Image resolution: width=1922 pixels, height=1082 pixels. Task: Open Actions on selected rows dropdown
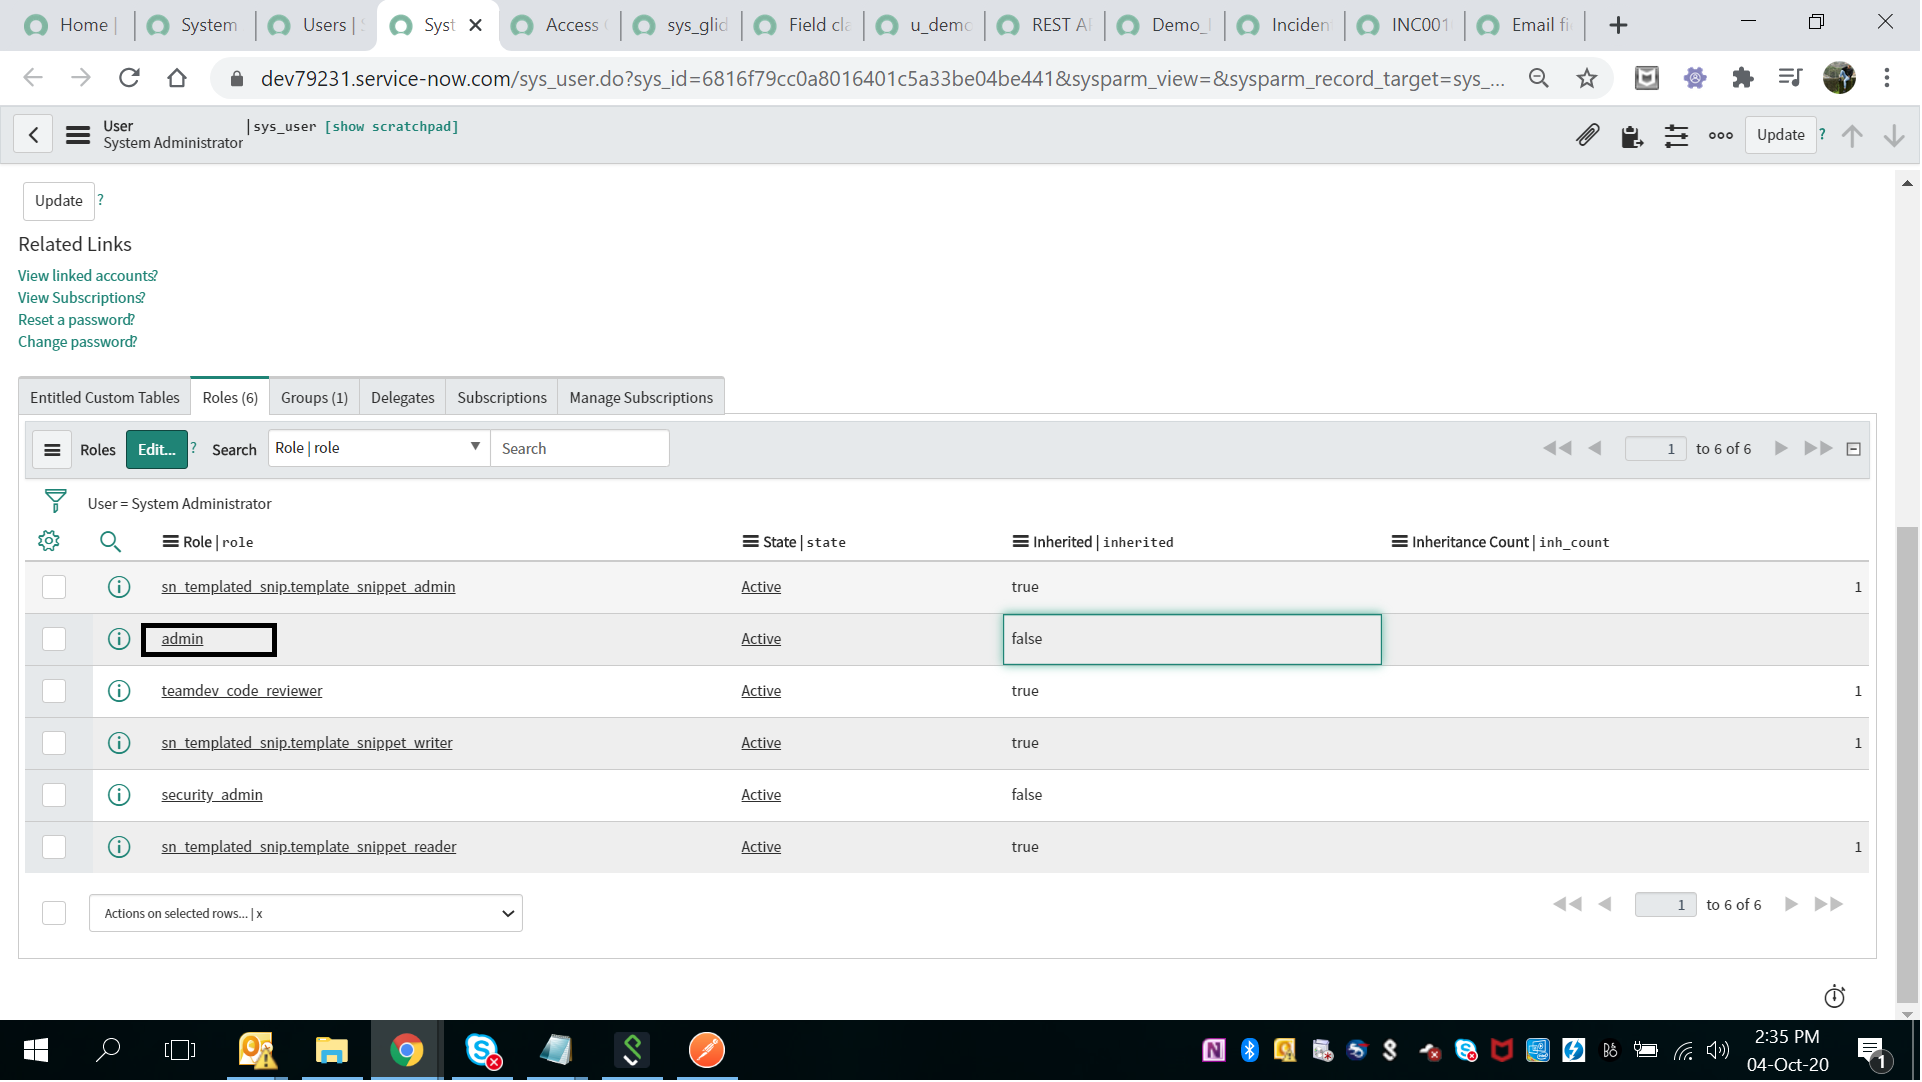click(x=306, y=914)
